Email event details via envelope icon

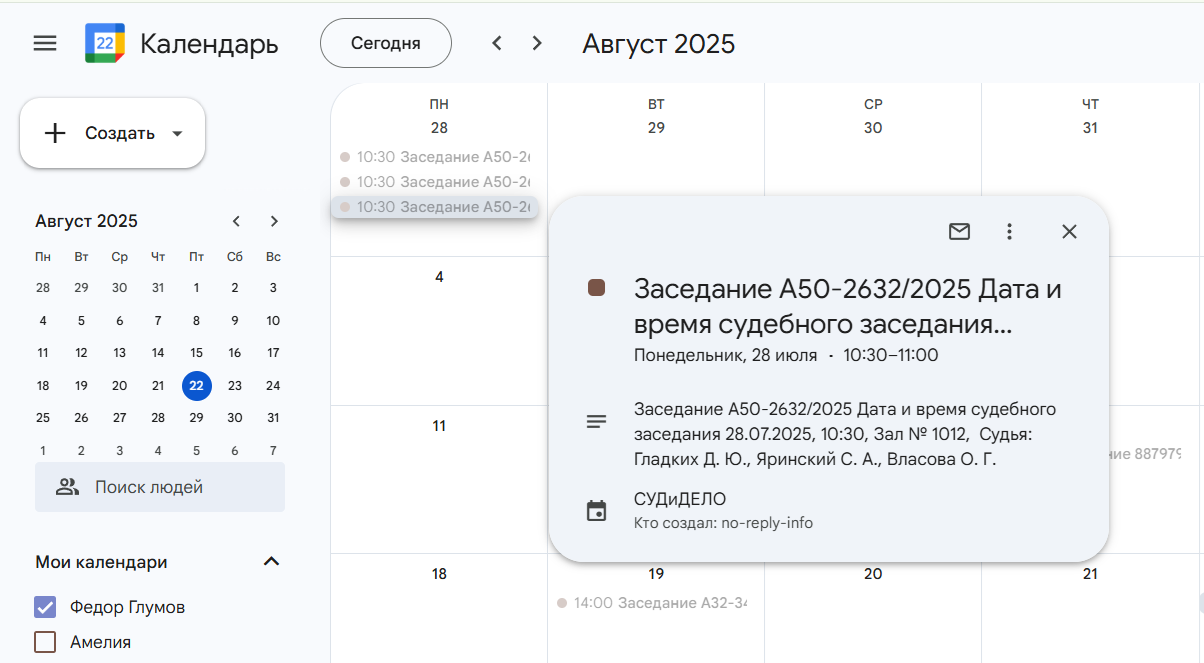point(959,232)
